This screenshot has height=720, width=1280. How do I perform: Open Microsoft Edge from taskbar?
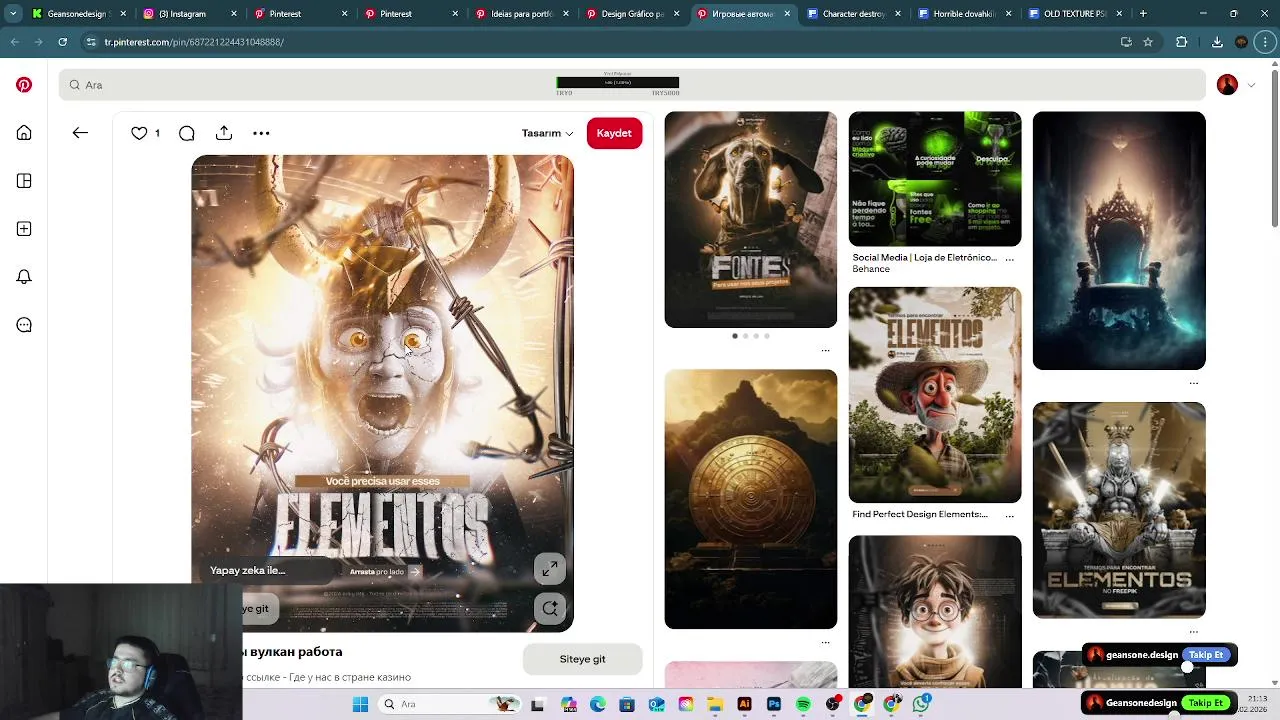[x=597, y=704]
